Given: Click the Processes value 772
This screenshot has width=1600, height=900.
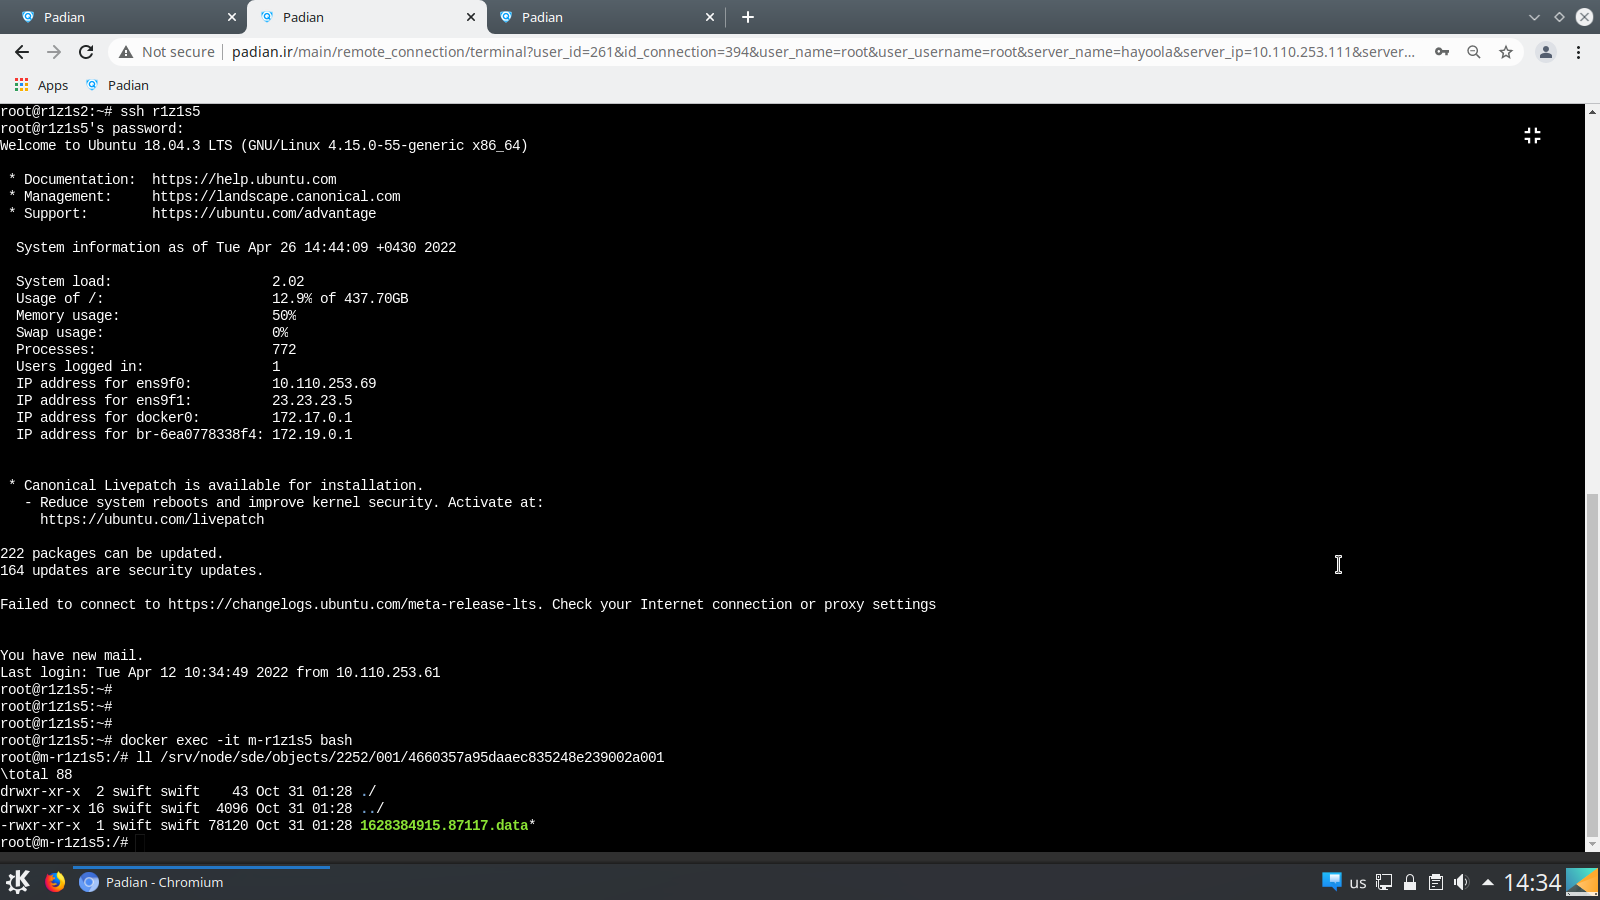Looking at the screenshot, I should pyautogui.click(x=284, y=350).
